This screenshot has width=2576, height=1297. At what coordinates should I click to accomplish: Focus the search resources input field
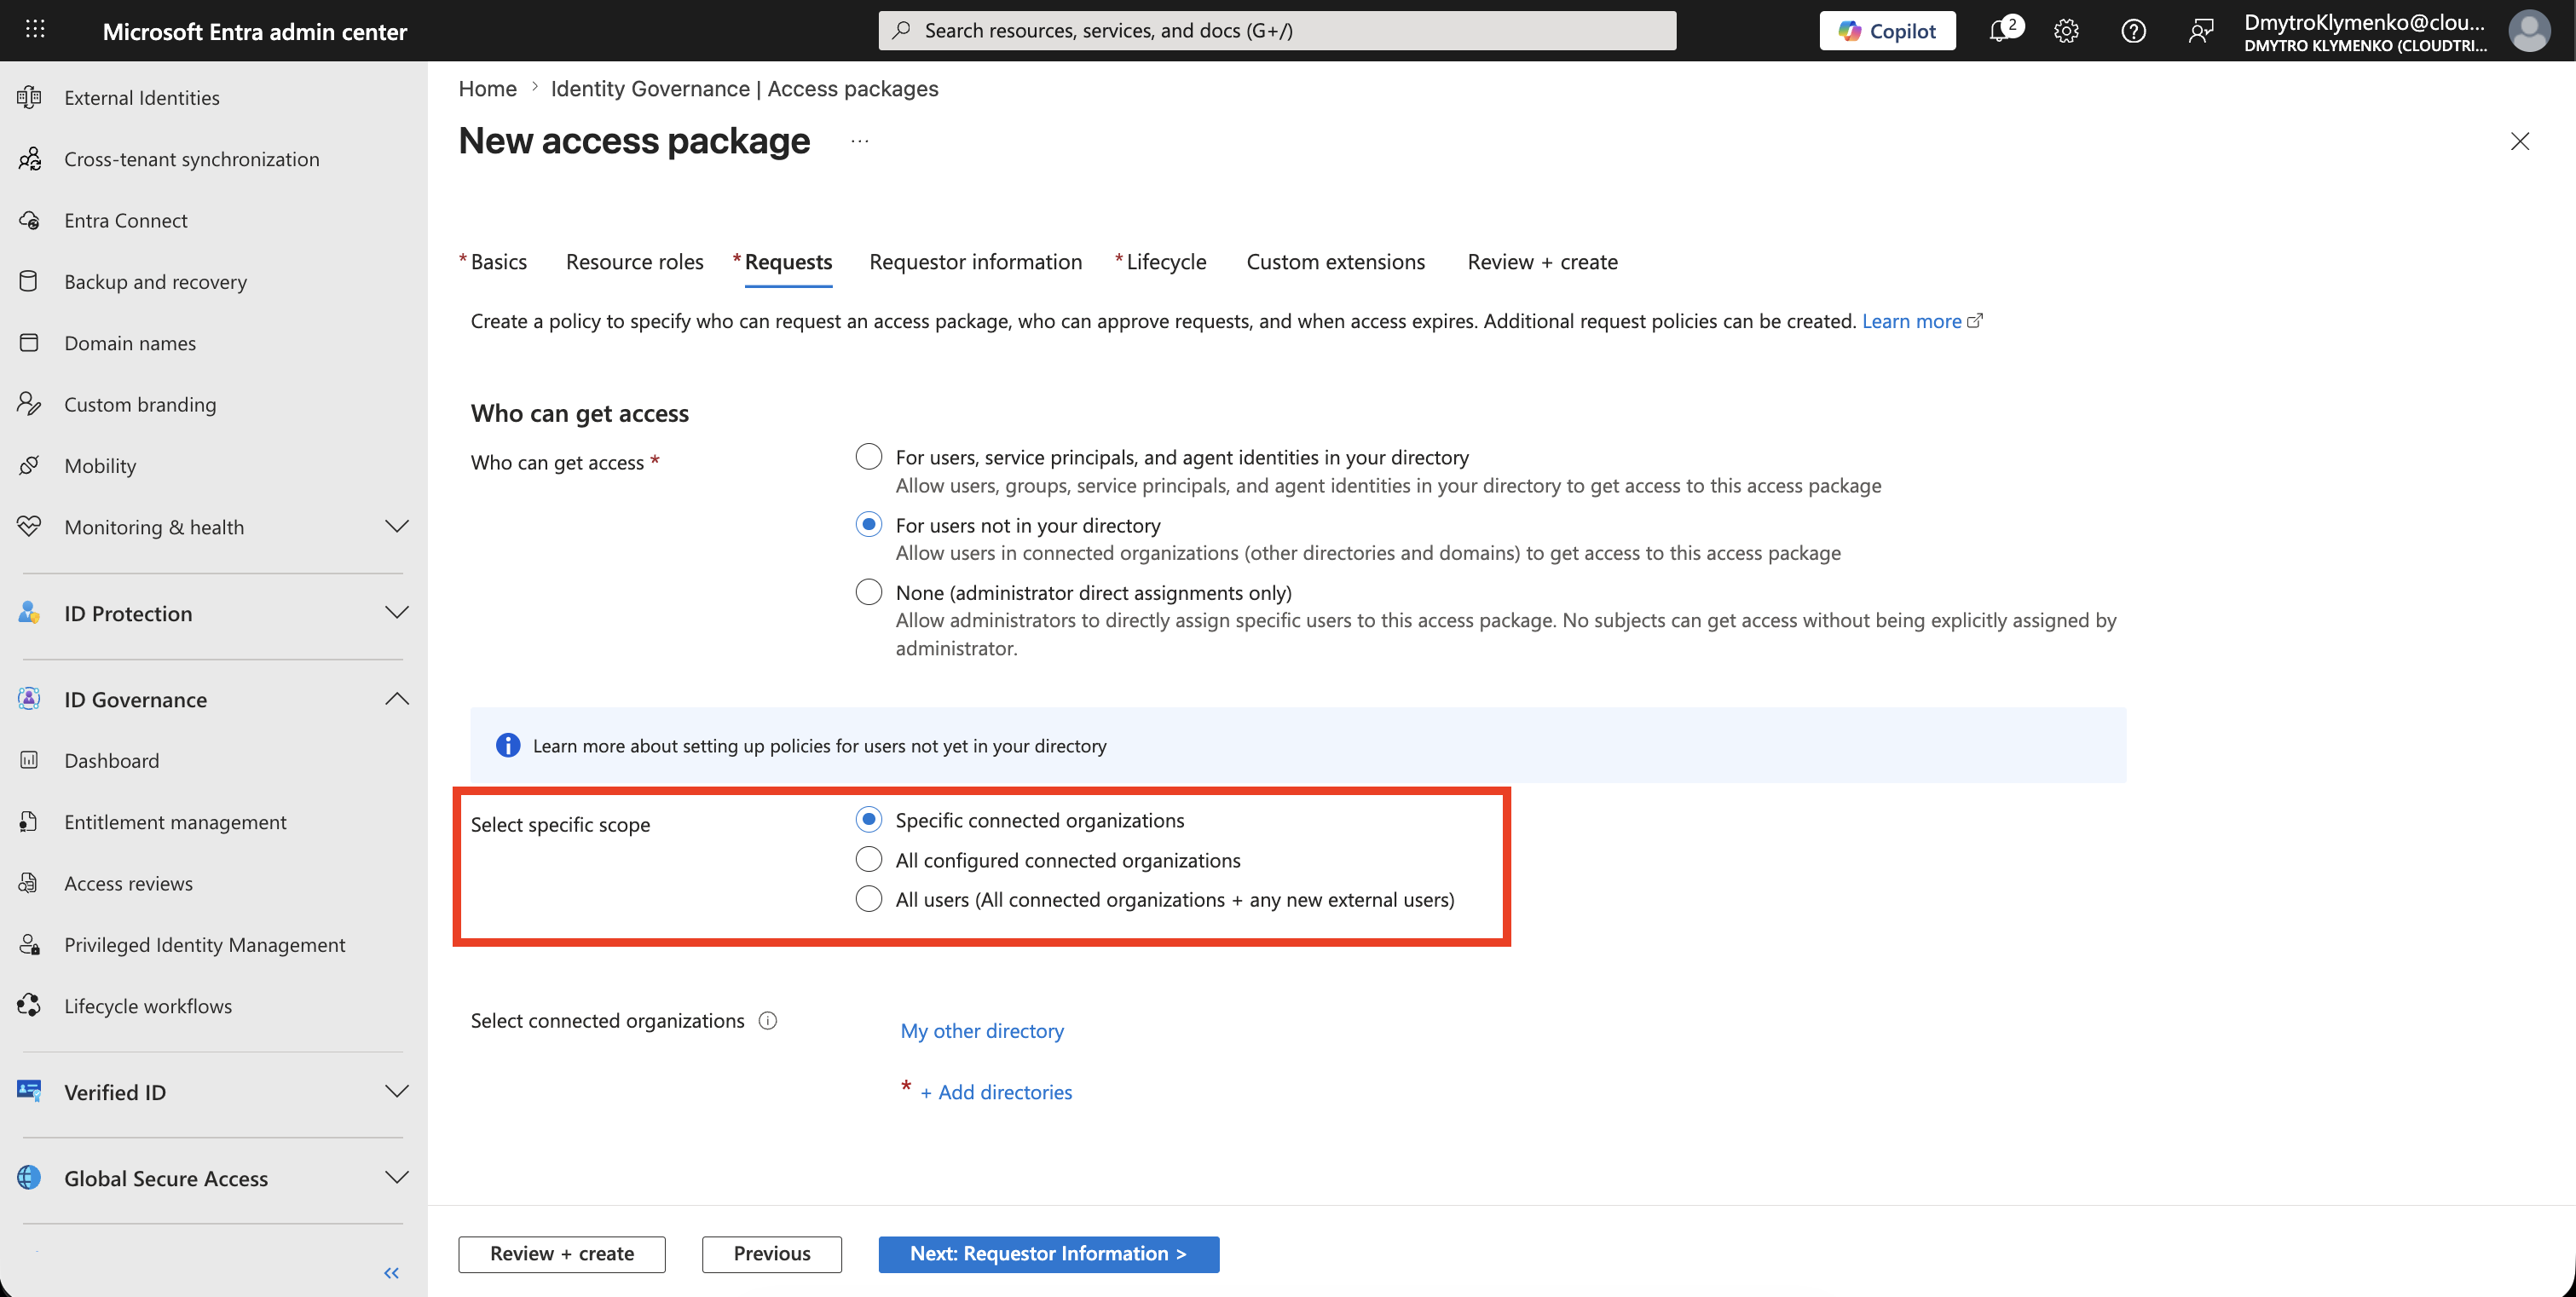pos(1277,31)
